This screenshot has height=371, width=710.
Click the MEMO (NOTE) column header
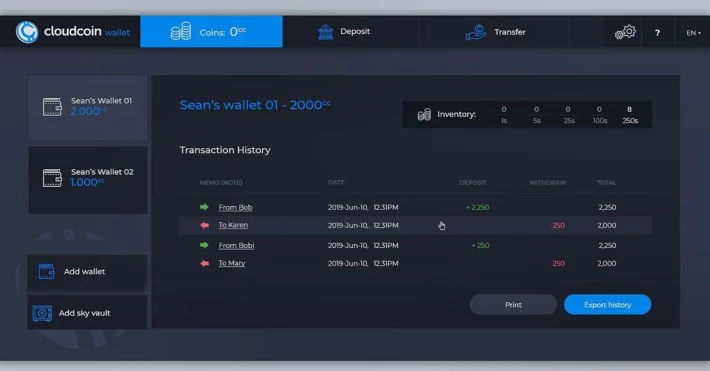pos(221,183)
